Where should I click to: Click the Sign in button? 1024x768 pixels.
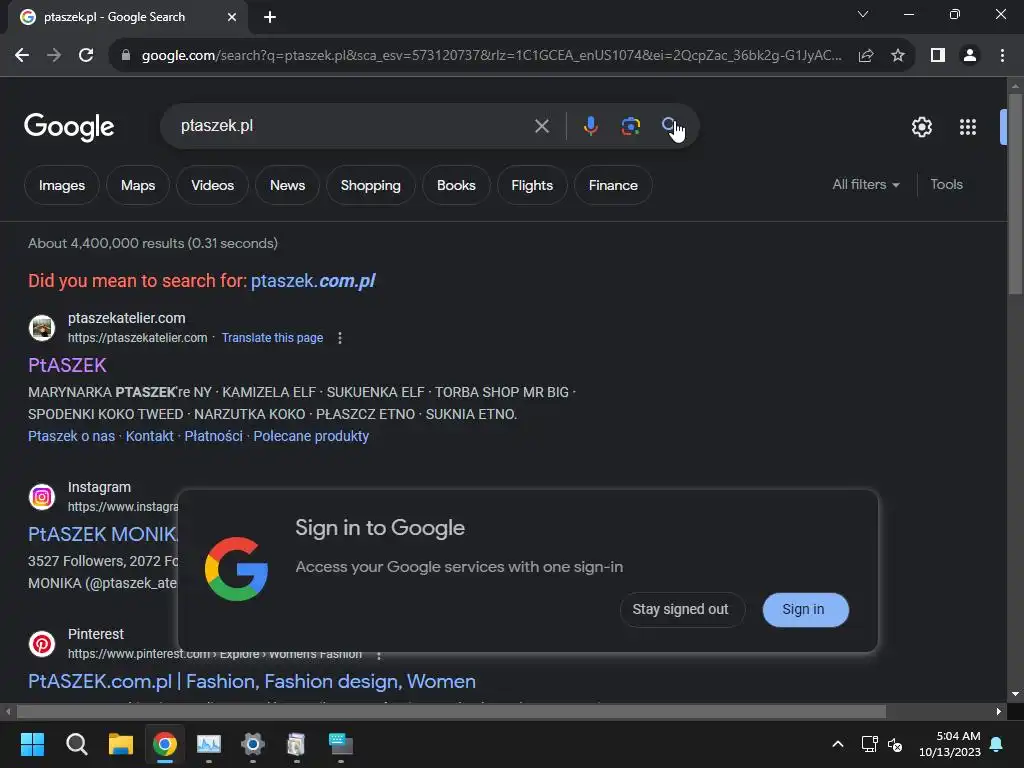[805, 609]
